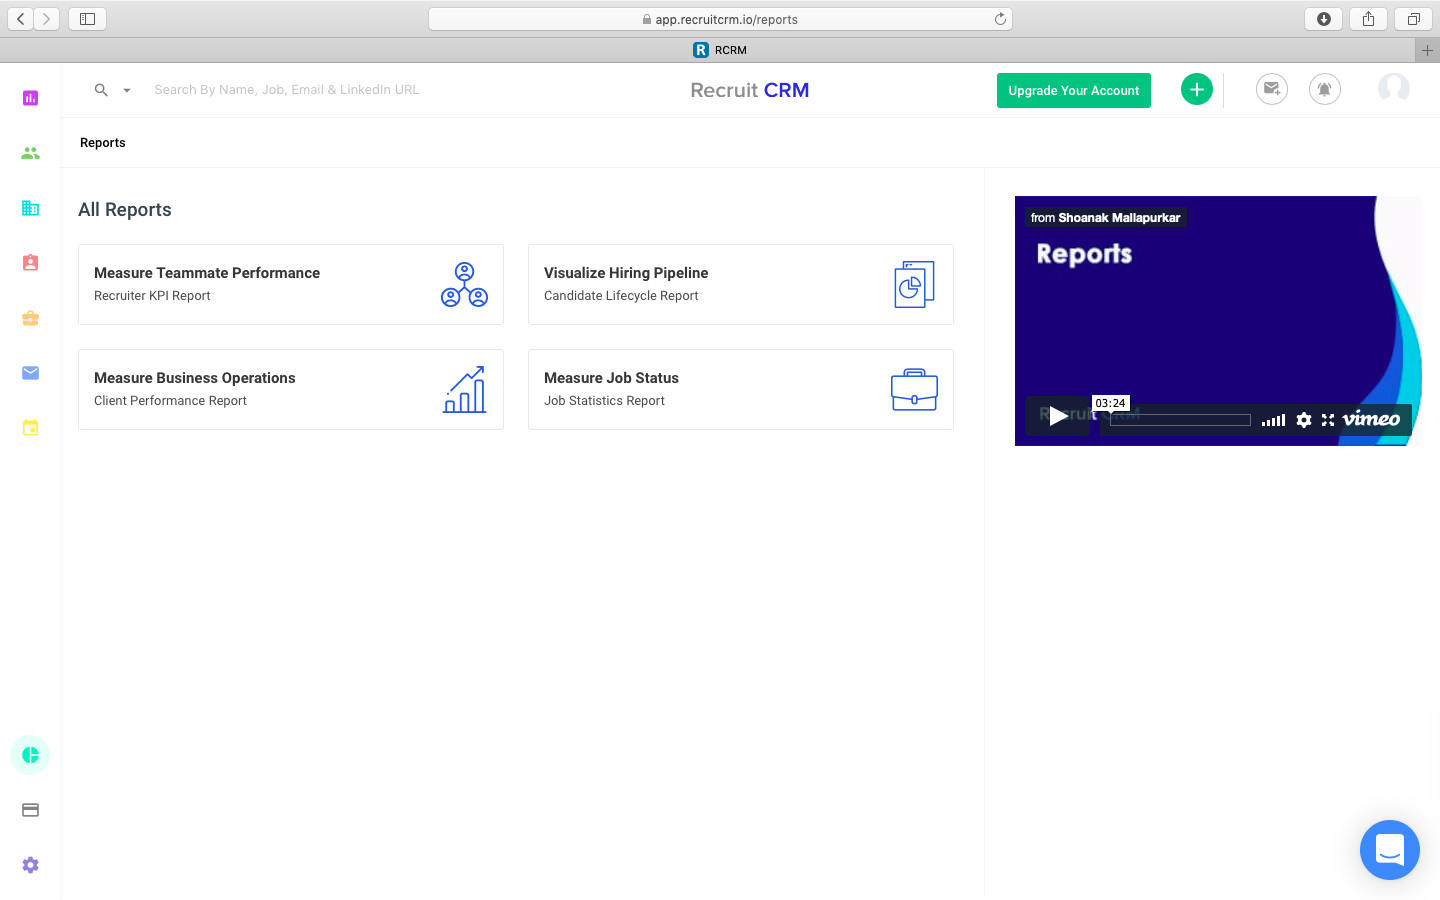Open the compose email envelope icon
The image size is (1440, 900).
1272,89
